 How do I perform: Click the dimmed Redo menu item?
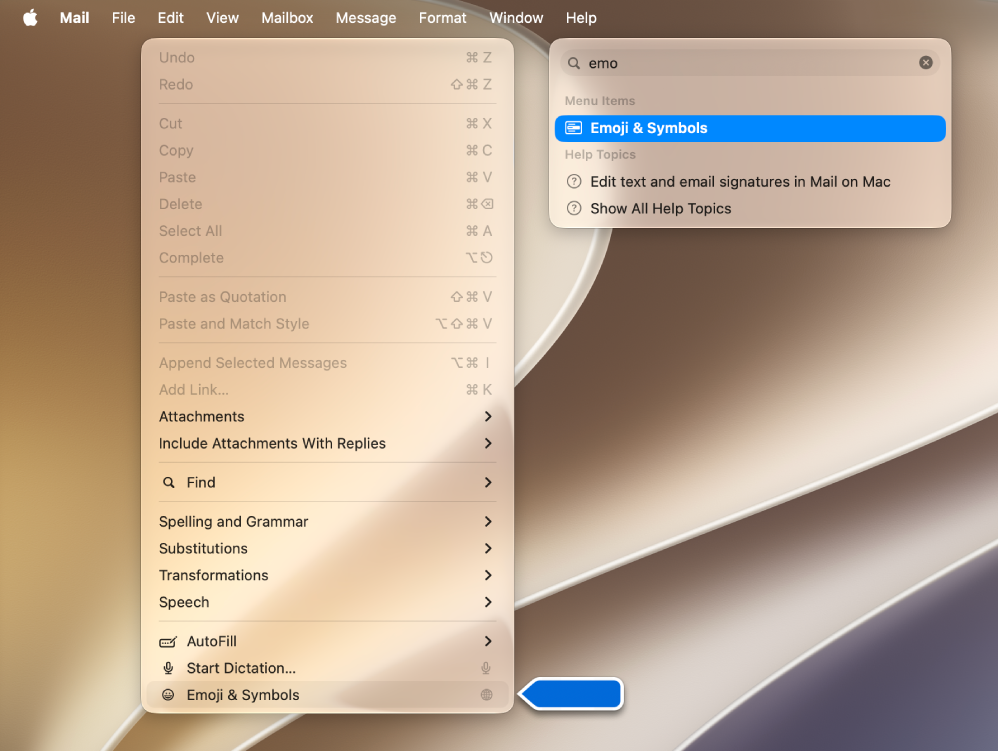327,84
